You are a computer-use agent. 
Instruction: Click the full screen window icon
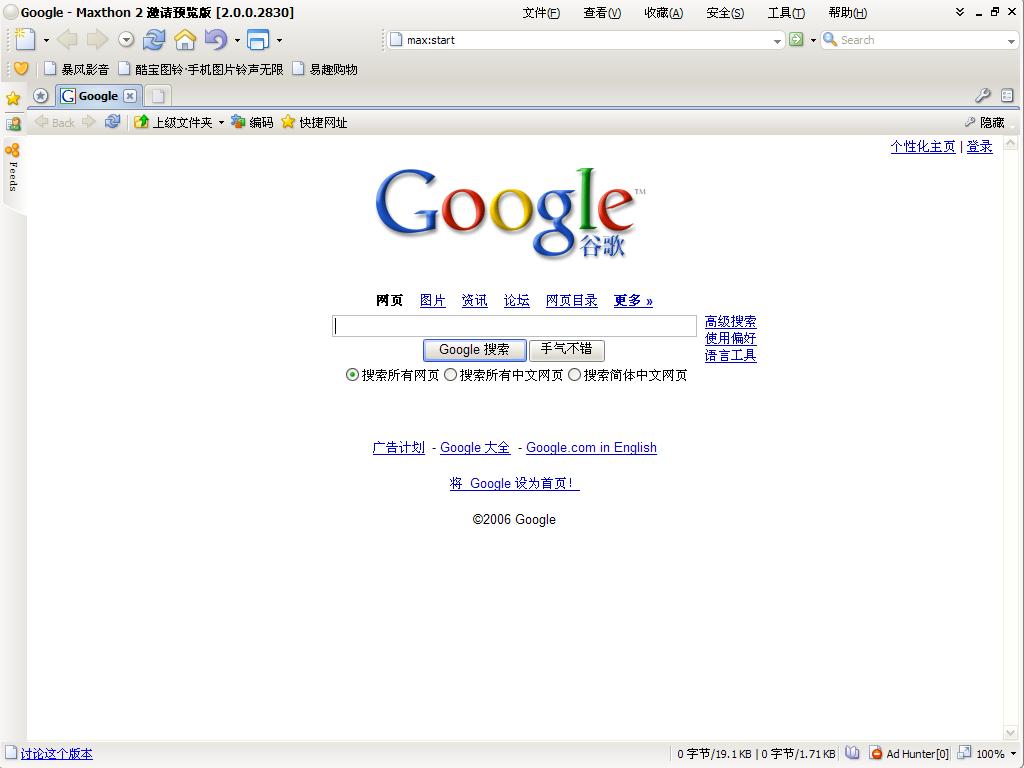coord(258,40)
